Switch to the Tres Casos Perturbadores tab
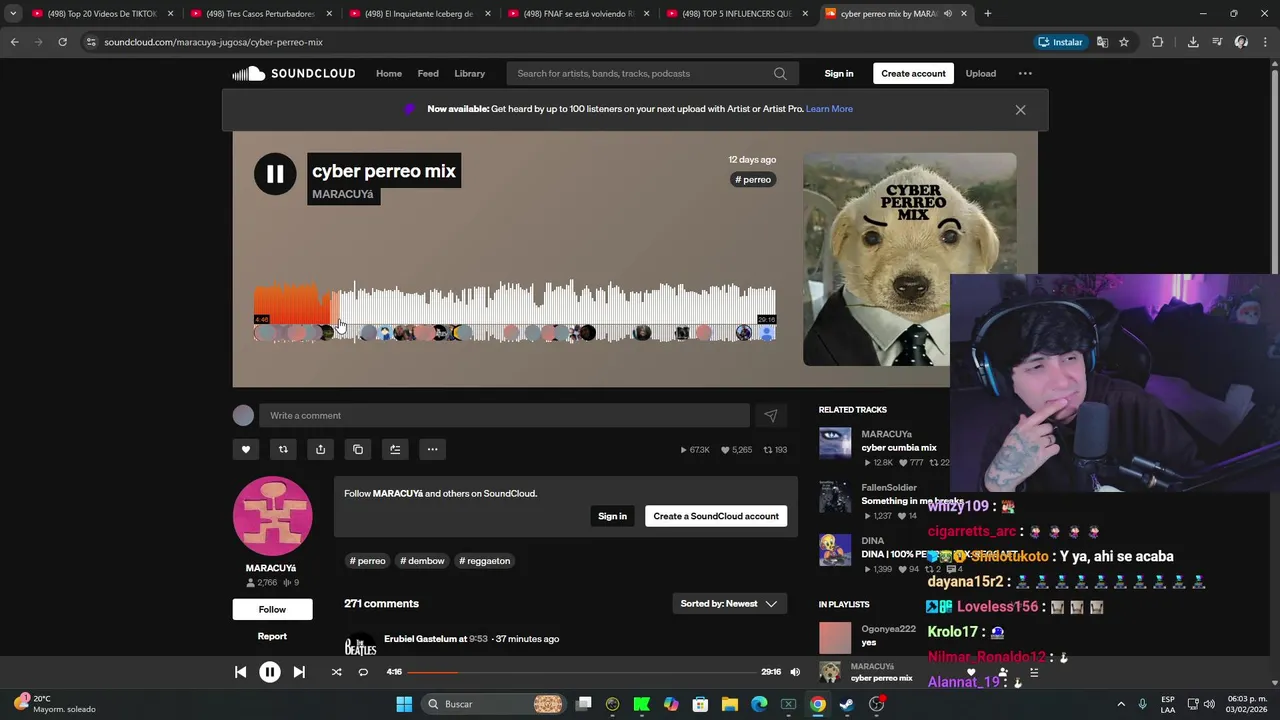 [260, 14]
